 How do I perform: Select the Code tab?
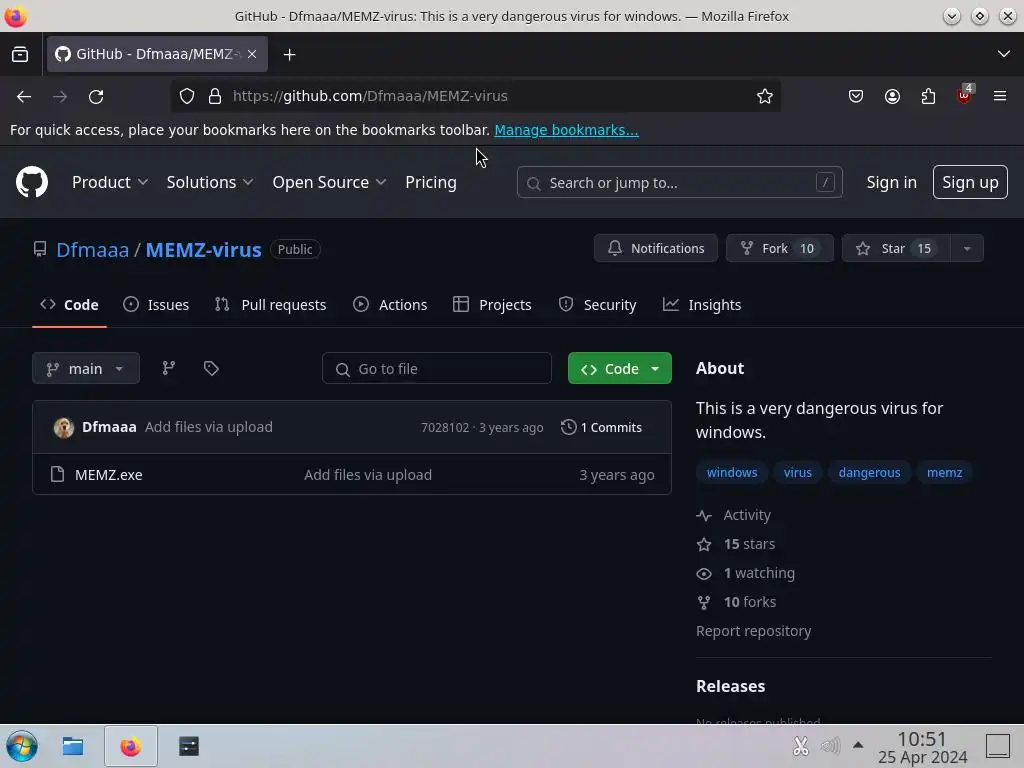pyautogui.click(x=69, y=305)
